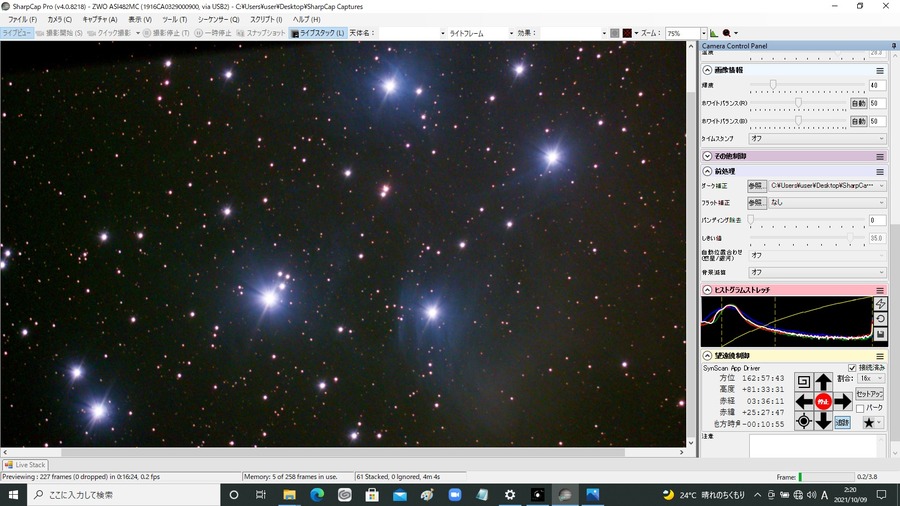Screen dimensions: 900x506
Task: Toggle ライブビュー live view
Action: pos(16,33)
